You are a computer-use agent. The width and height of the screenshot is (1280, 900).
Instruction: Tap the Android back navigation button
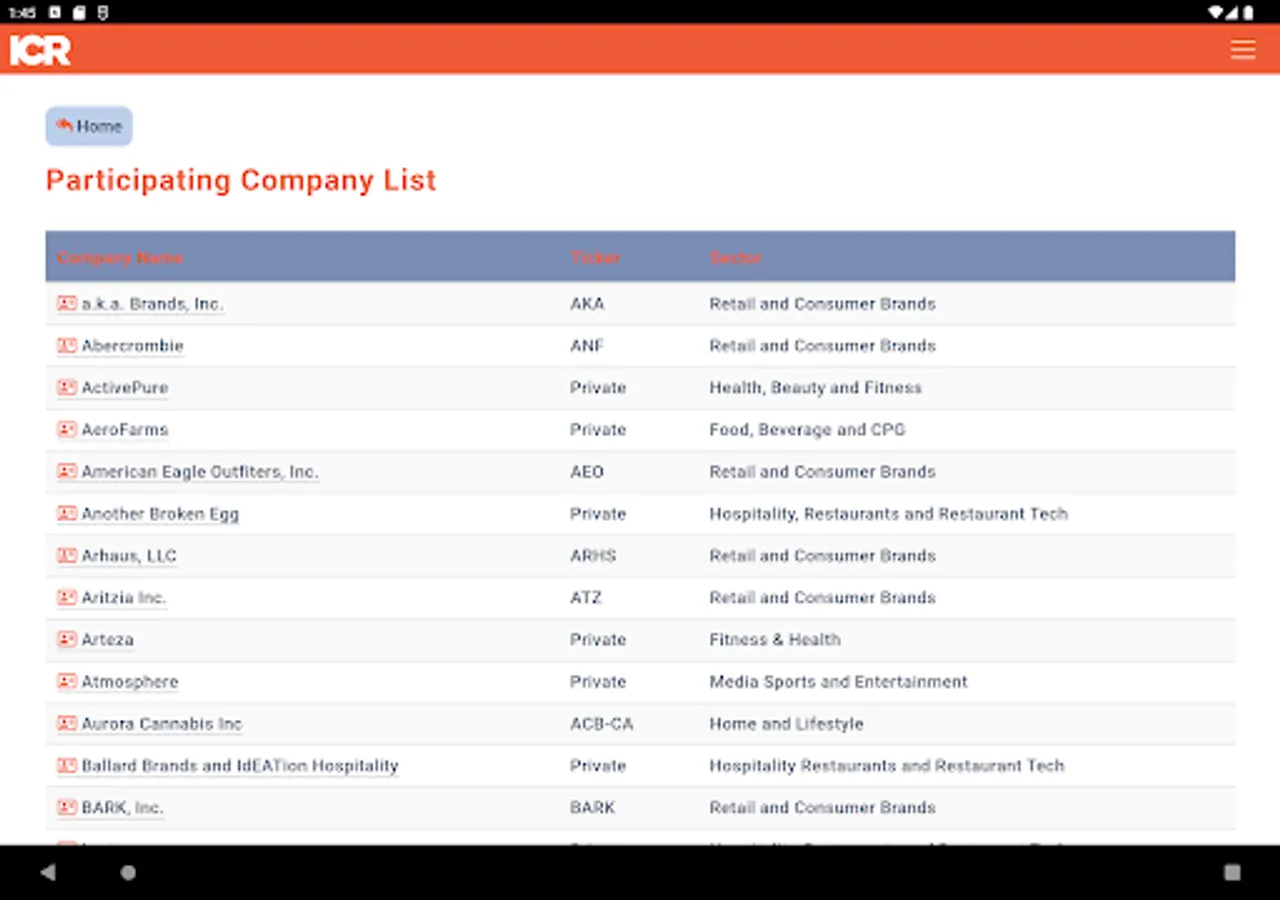coord(48,872)
